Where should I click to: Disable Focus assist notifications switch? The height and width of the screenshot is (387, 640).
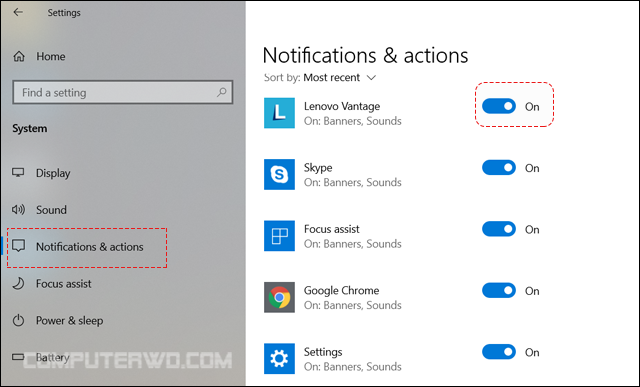pos(499,229)
